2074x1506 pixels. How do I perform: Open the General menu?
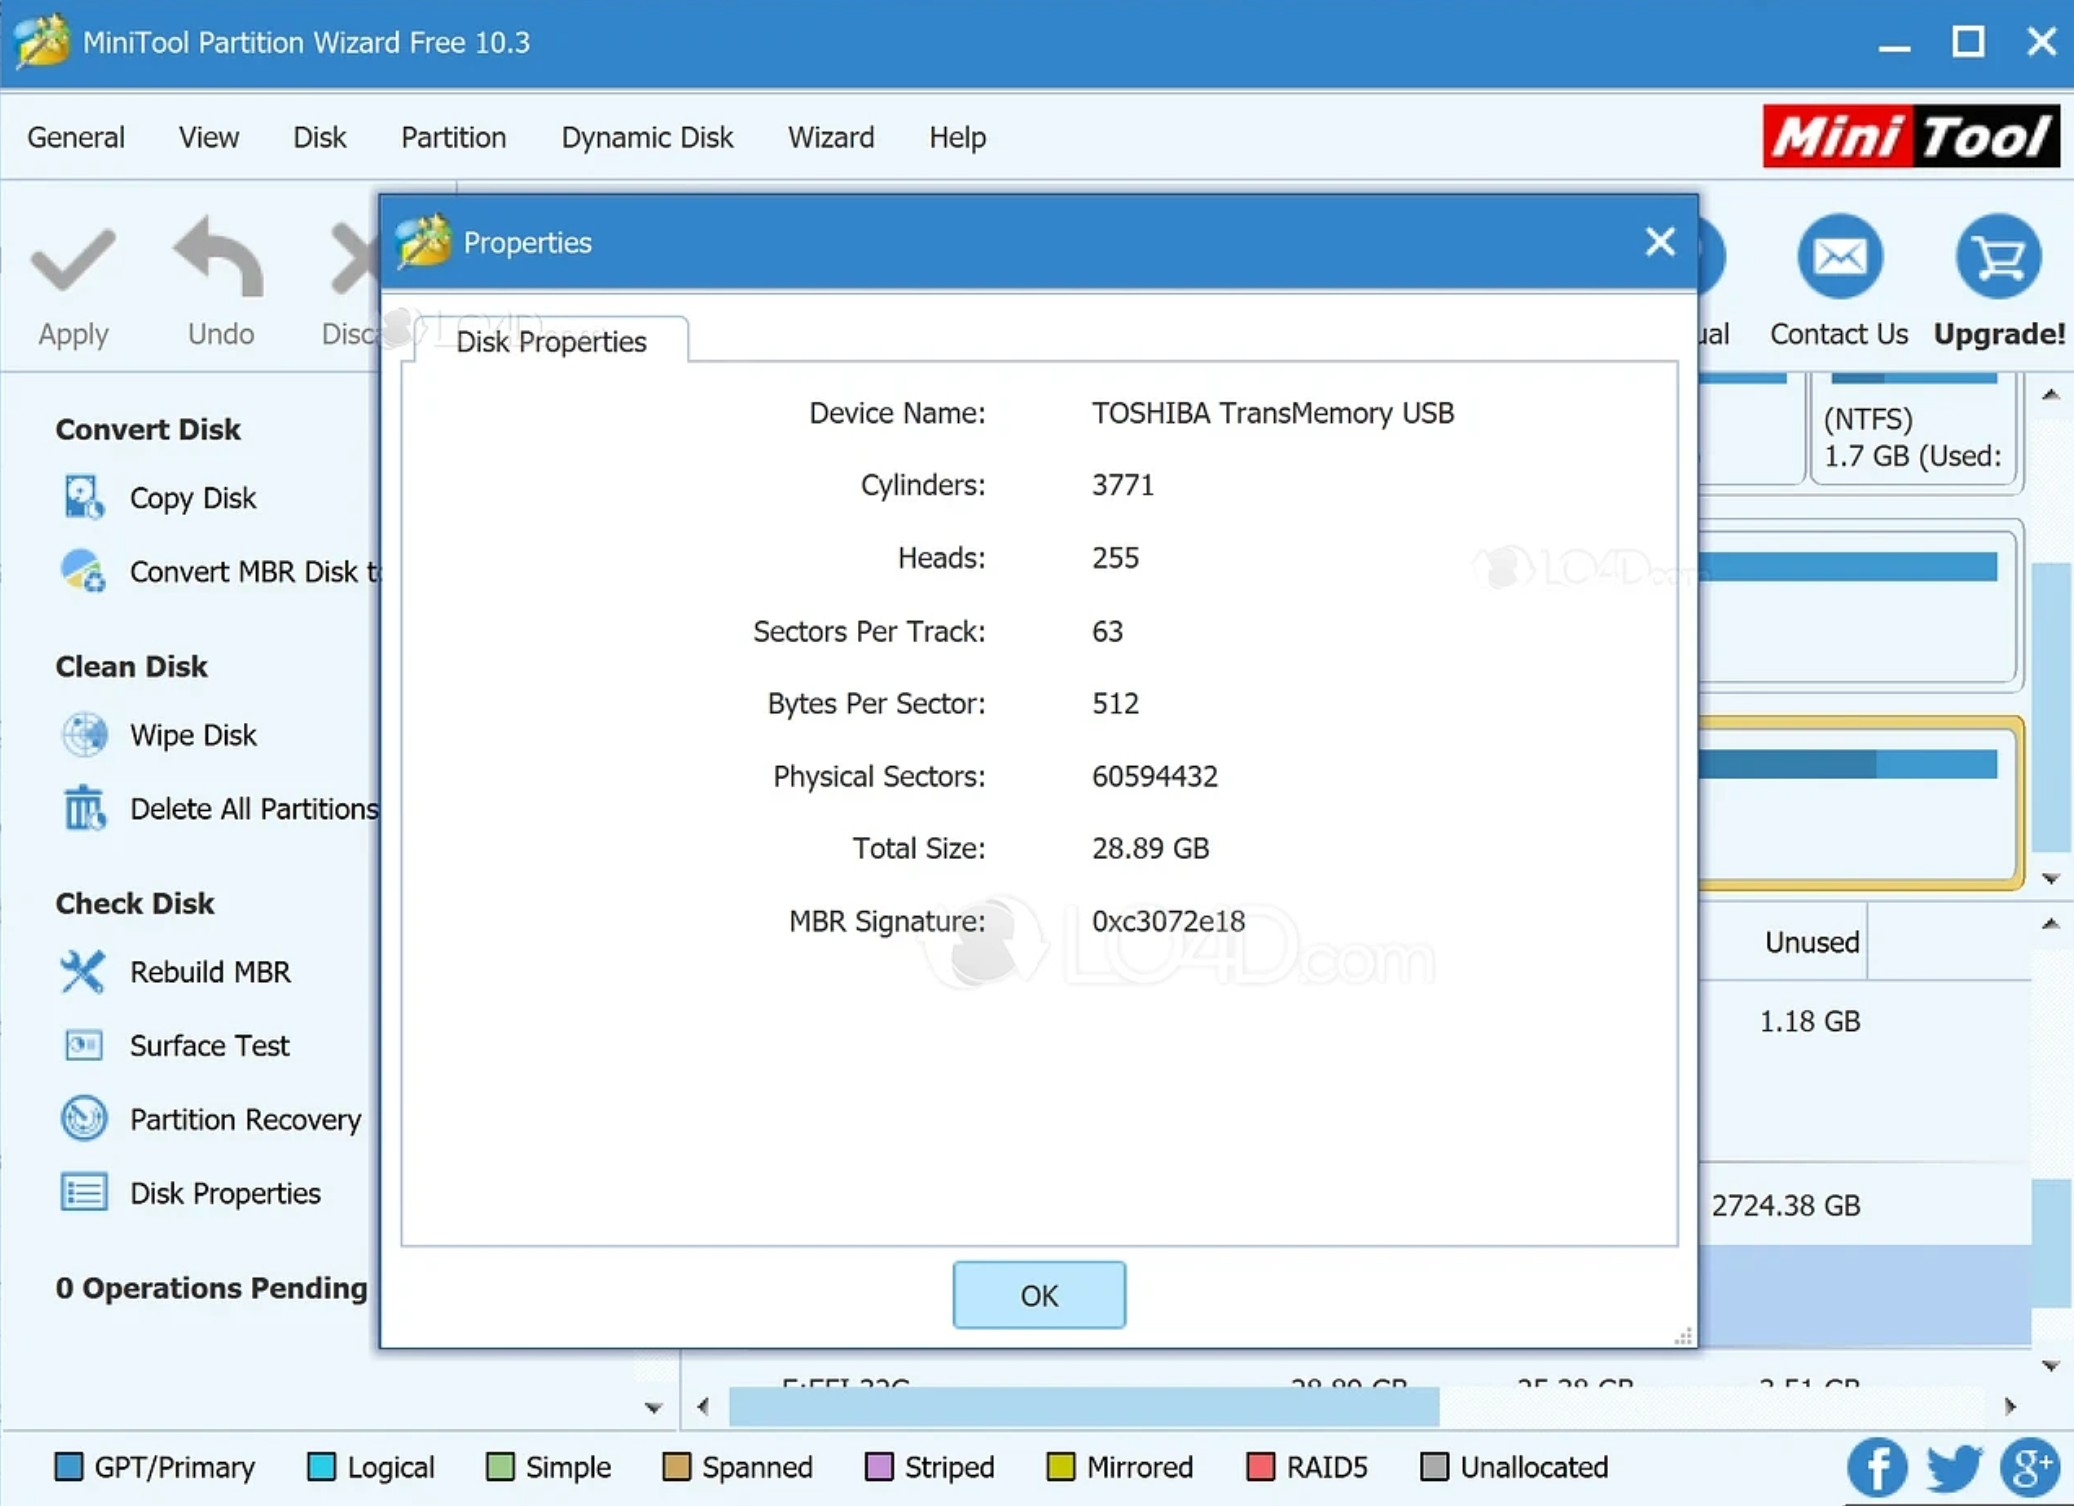coord(76,137)
